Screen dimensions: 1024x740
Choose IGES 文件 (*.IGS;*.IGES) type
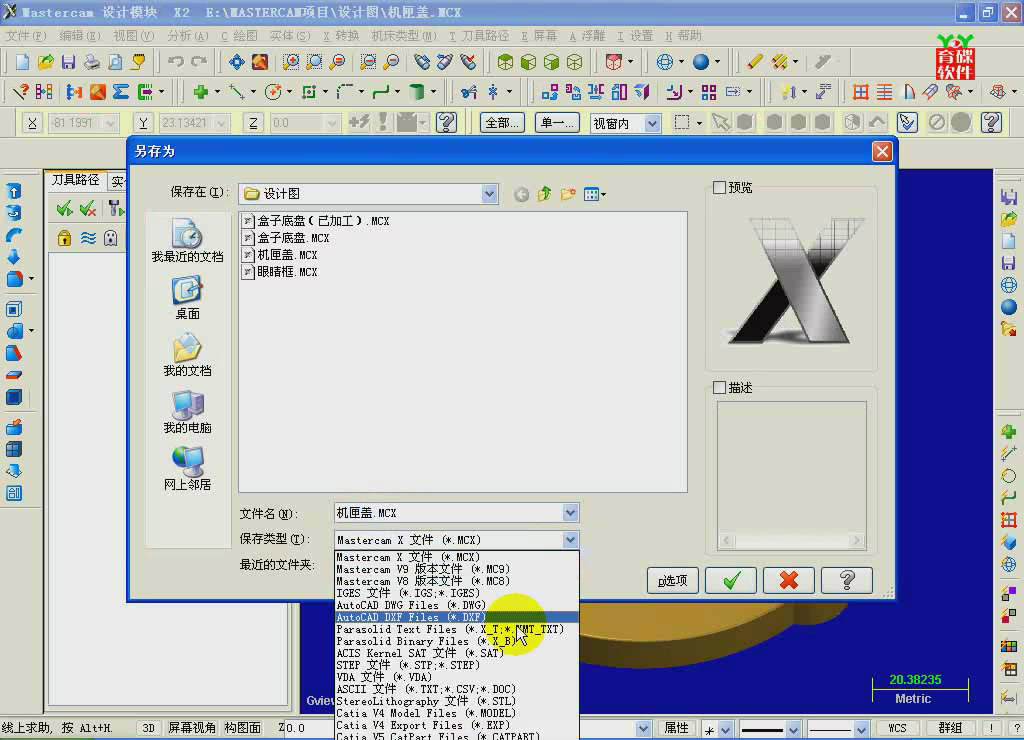456,593
